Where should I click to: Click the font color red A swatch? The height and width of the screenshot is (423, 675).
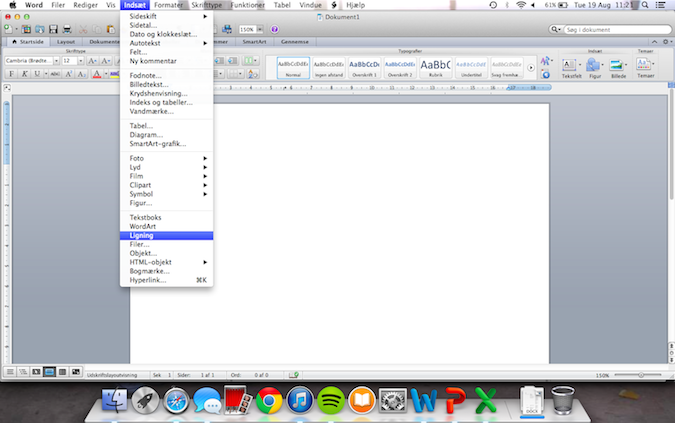pyautogui.click(x=97, y=74)
